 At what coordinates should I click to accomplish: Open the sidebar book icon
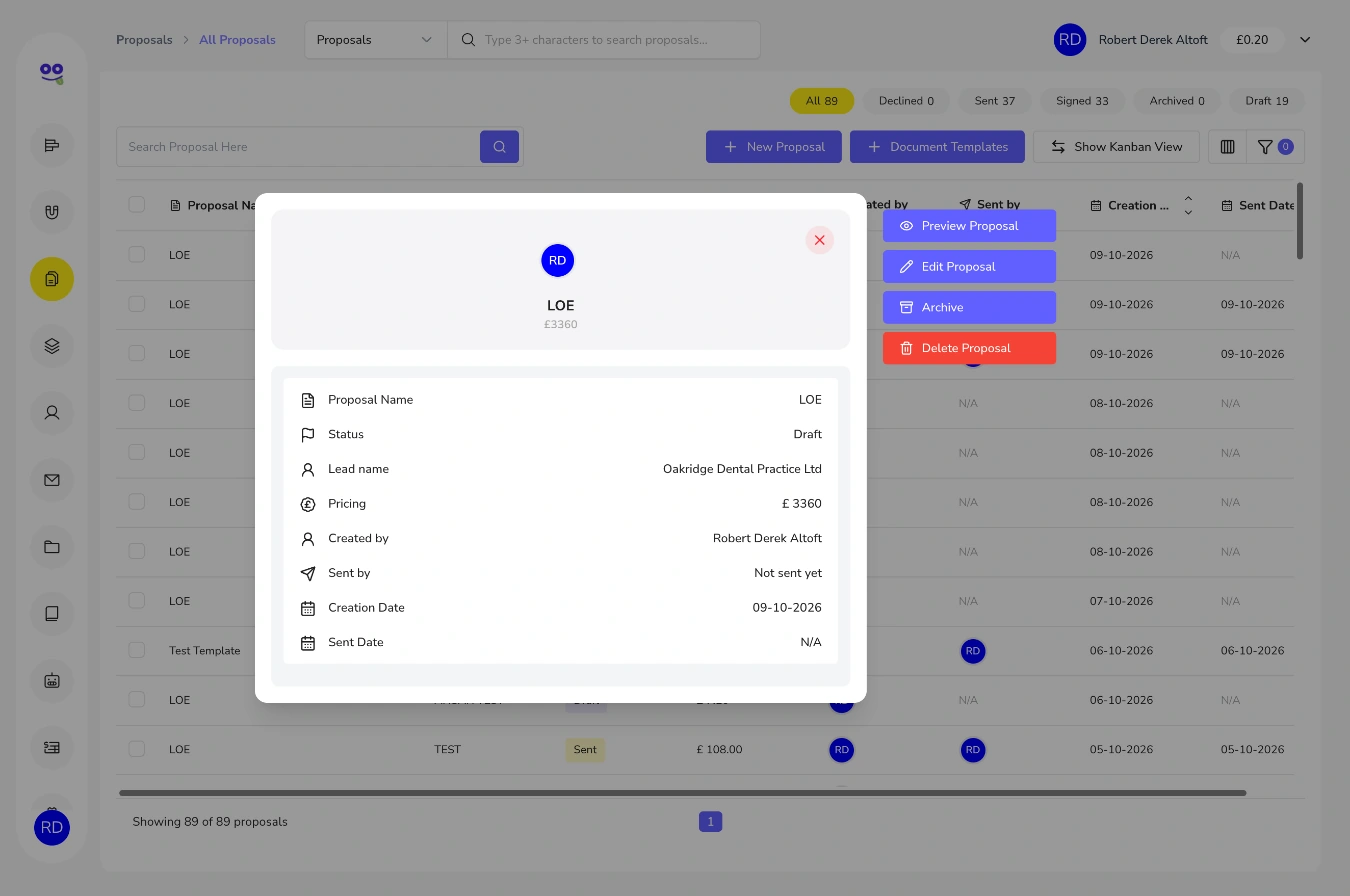(52, 613)
